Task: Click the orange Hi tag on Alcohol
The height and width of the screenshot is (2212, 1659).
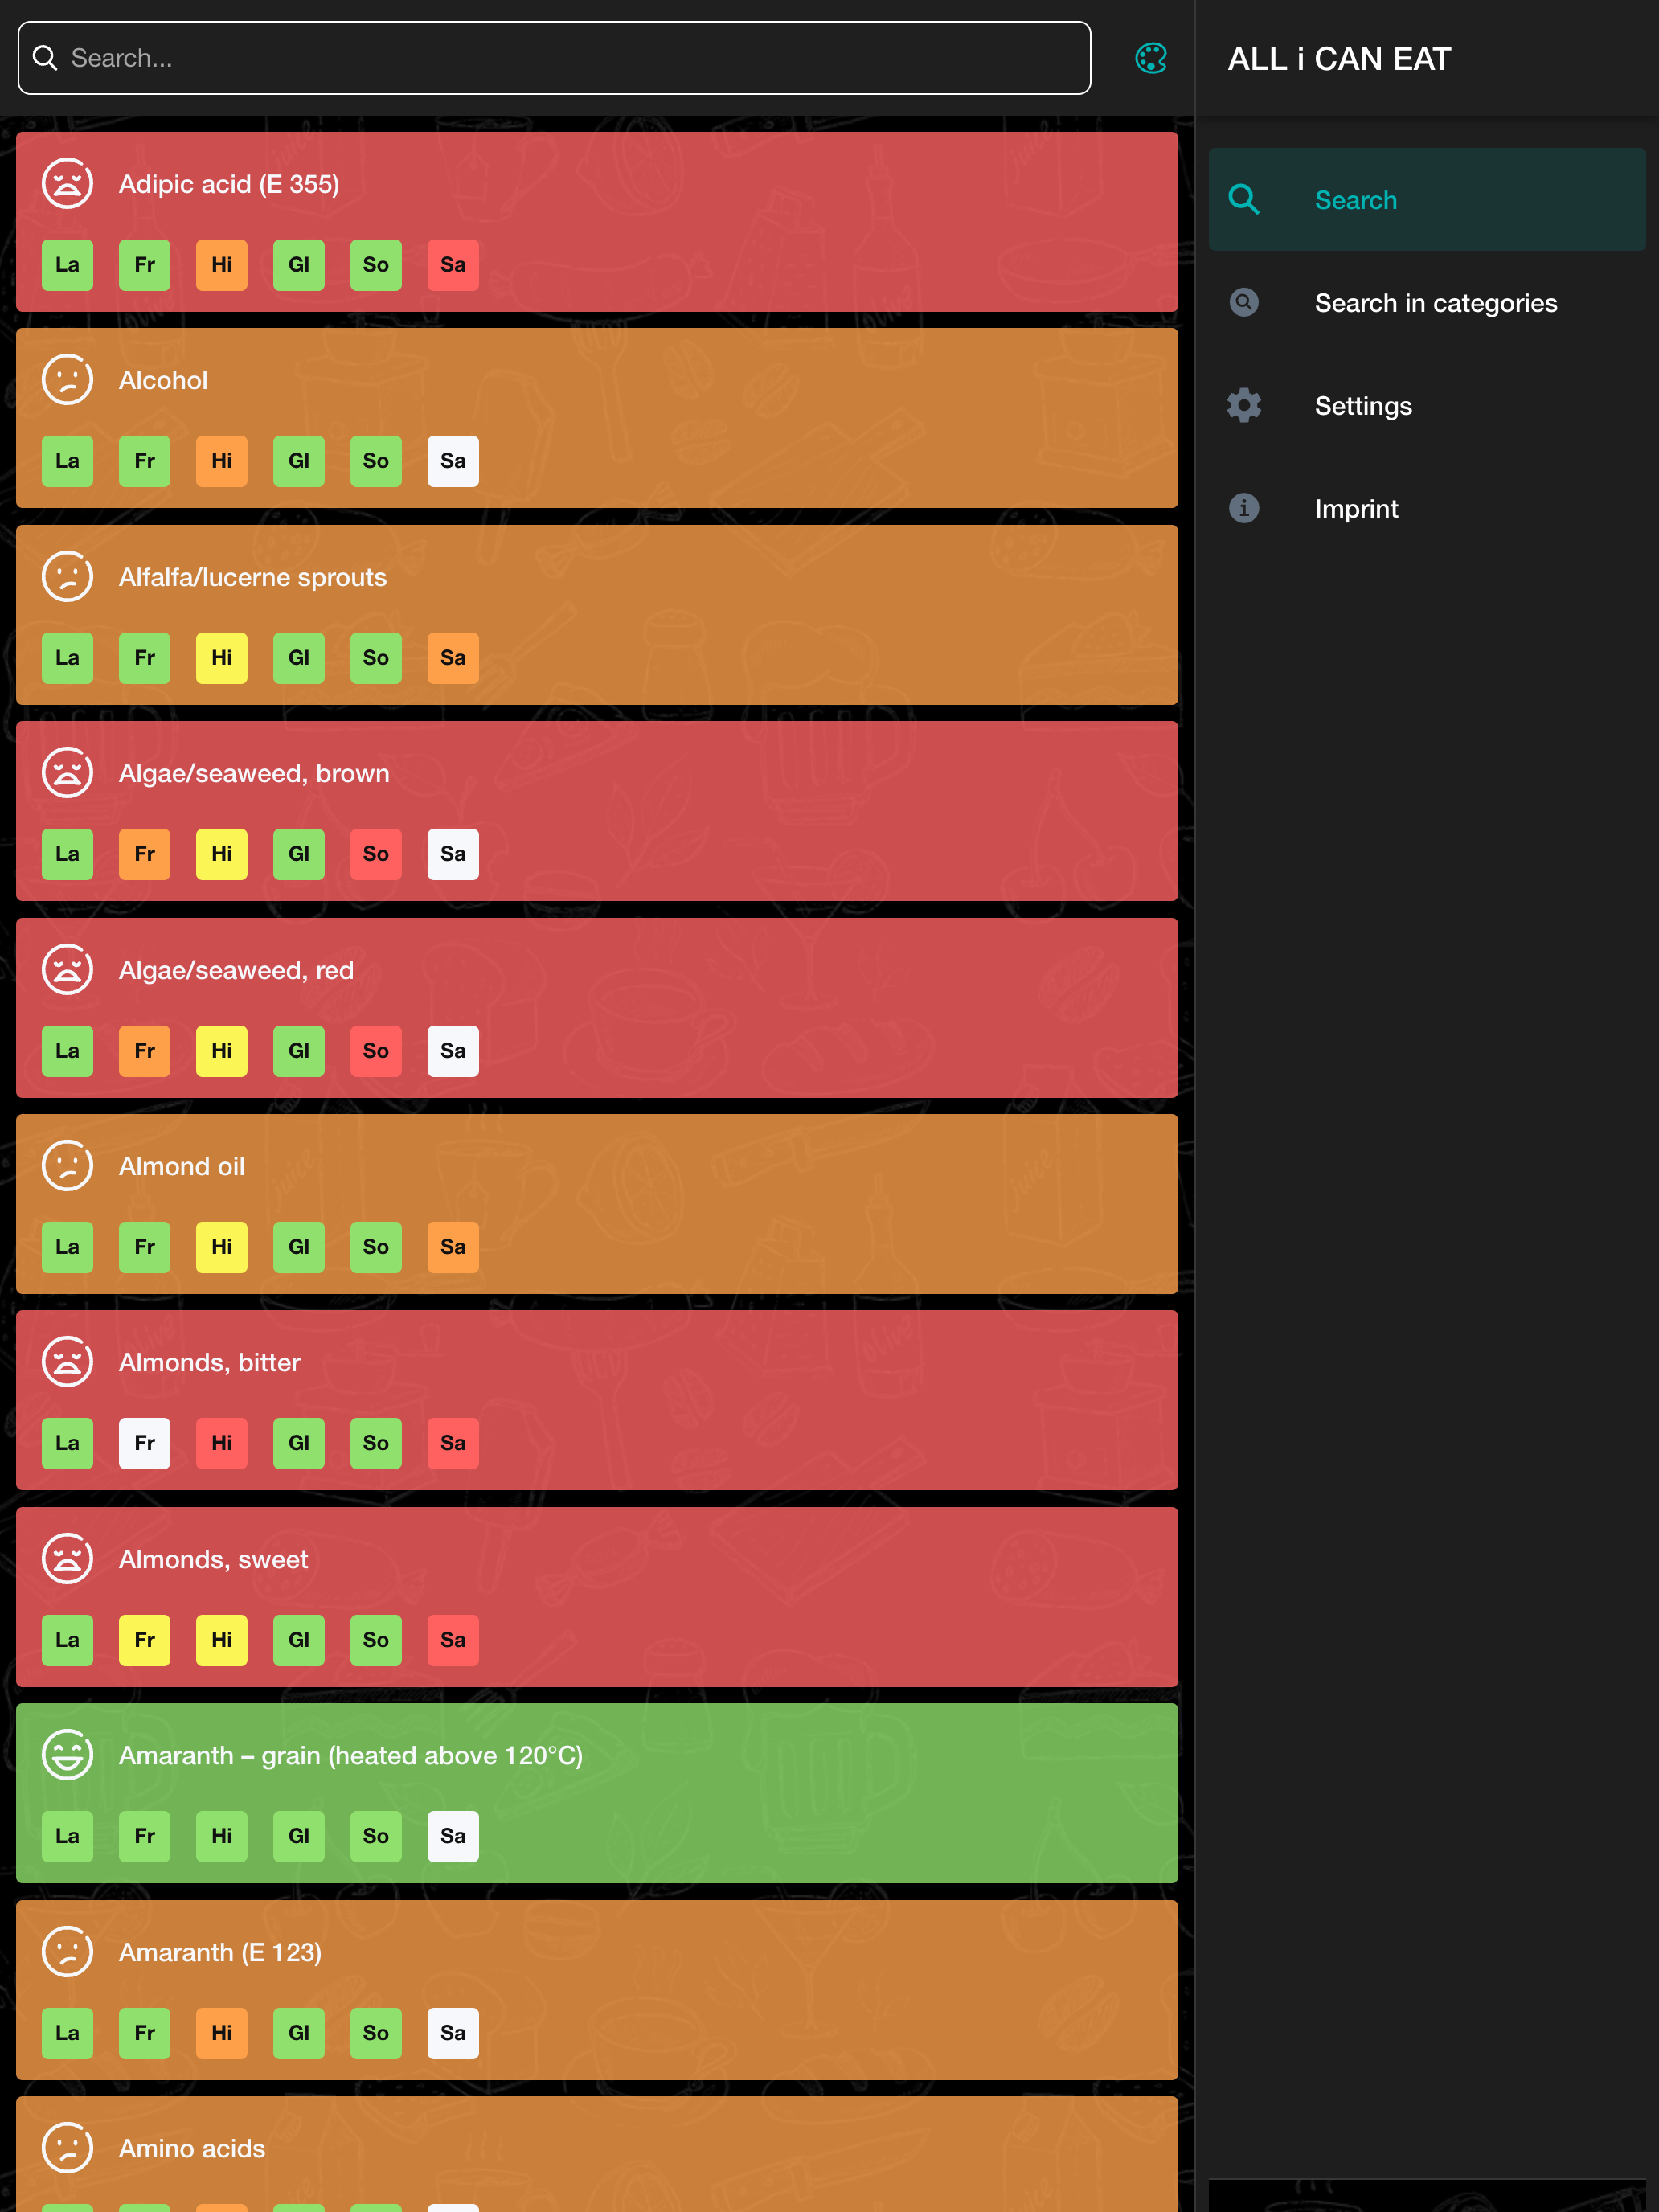Action: (222, 461)
